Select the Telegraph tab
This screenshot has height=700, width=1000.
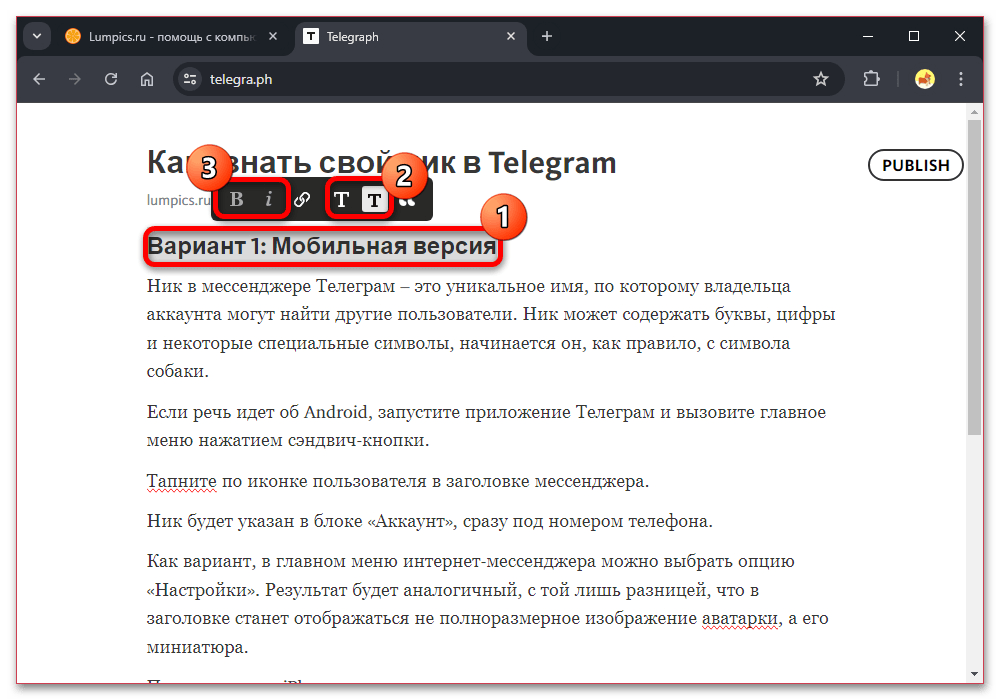[411, 37]
